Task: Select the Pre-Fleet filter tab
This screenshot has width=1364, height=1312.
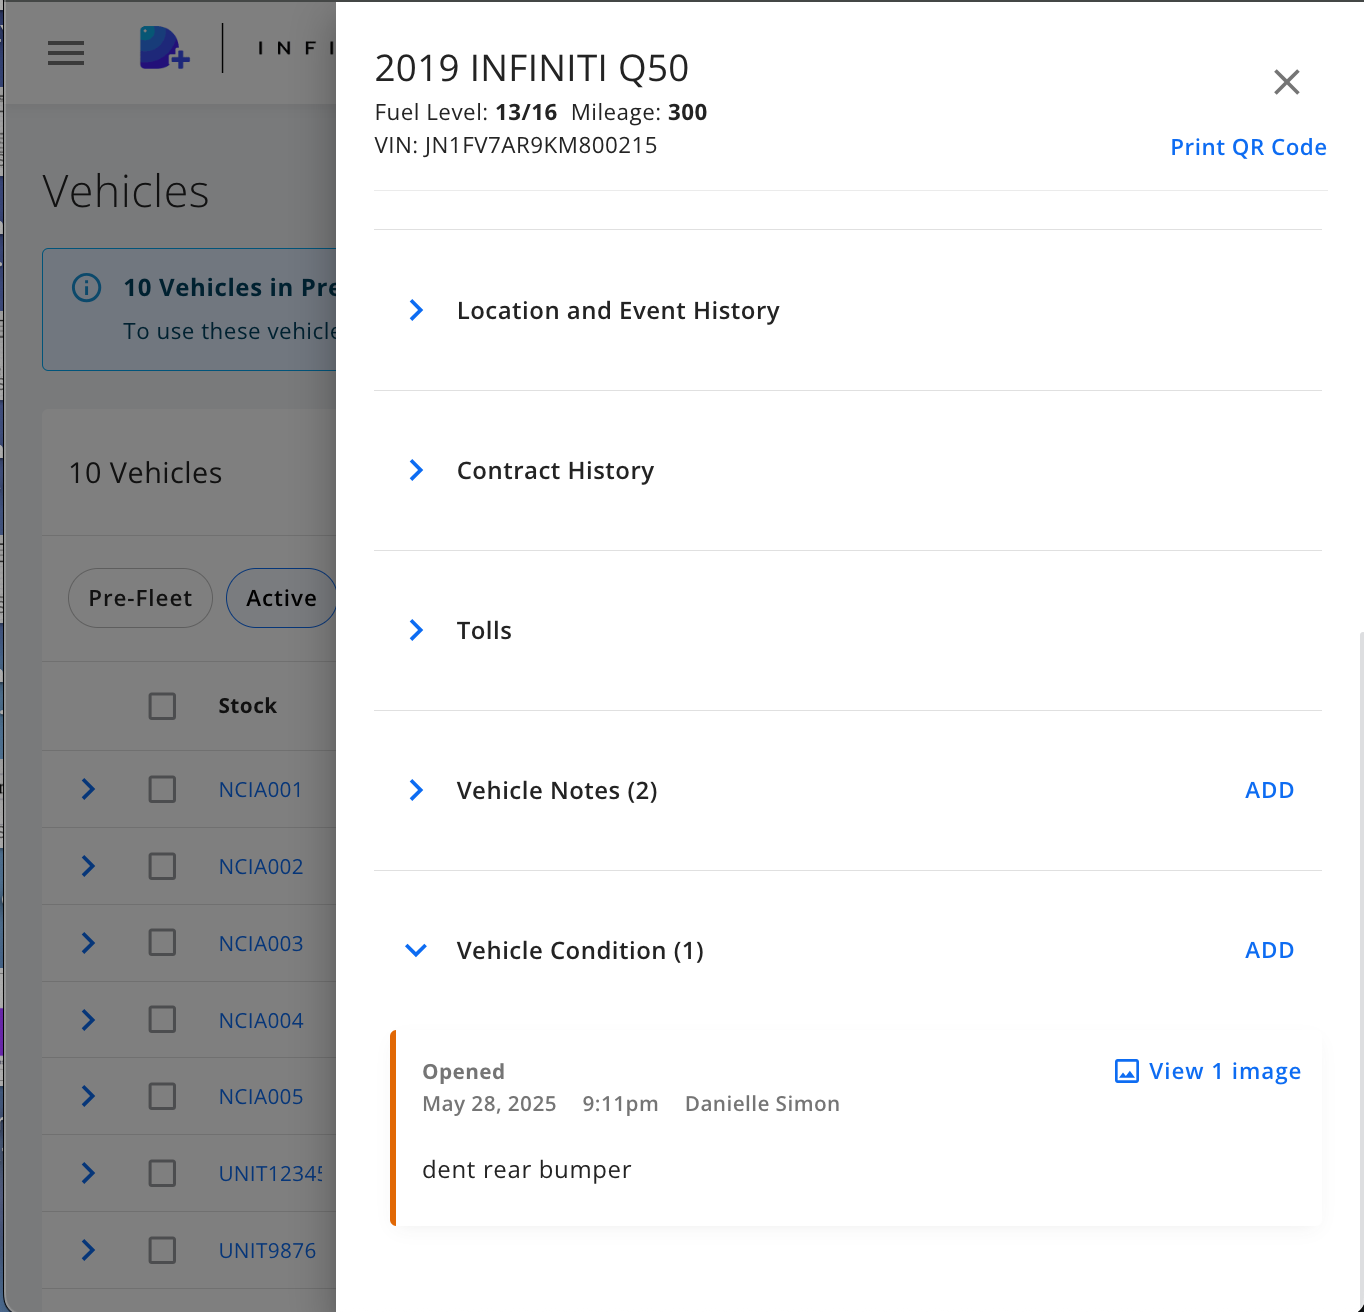Action: (140, 598)
